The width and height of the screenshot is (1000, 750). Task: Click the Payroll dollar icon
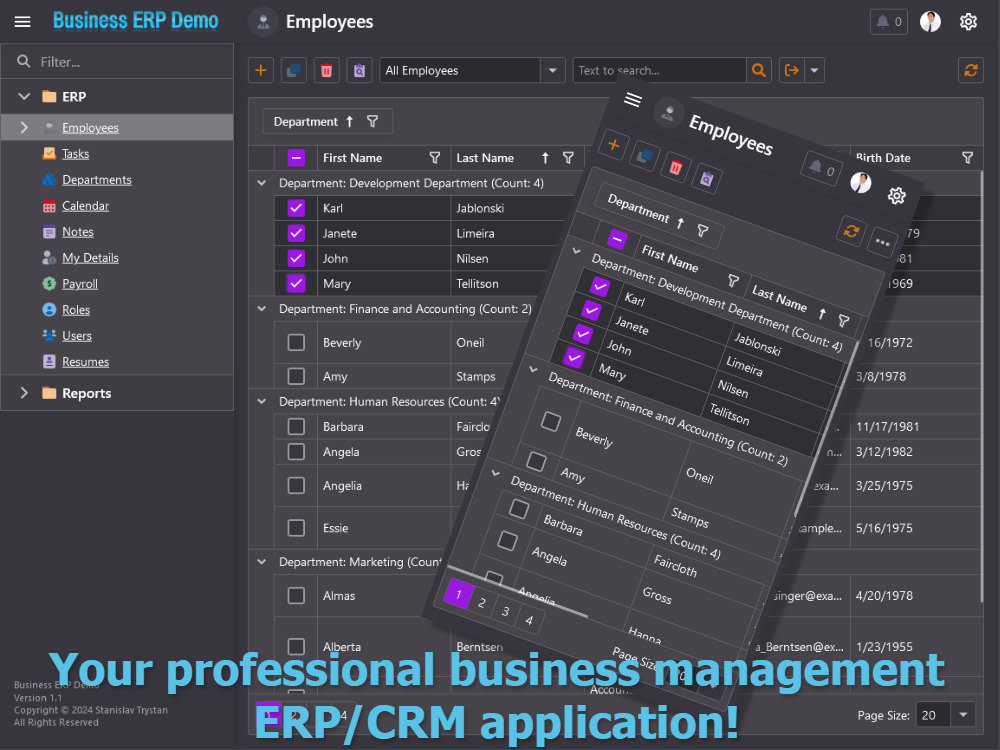point(49,284)
